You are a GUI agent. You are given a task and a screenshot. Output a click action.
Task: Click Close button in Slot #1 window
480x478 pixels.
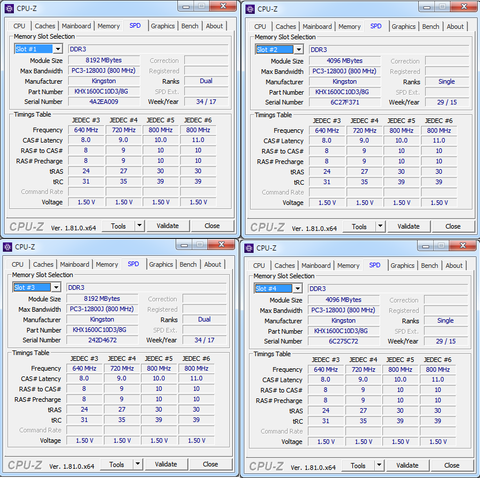[x=212, y=226]
